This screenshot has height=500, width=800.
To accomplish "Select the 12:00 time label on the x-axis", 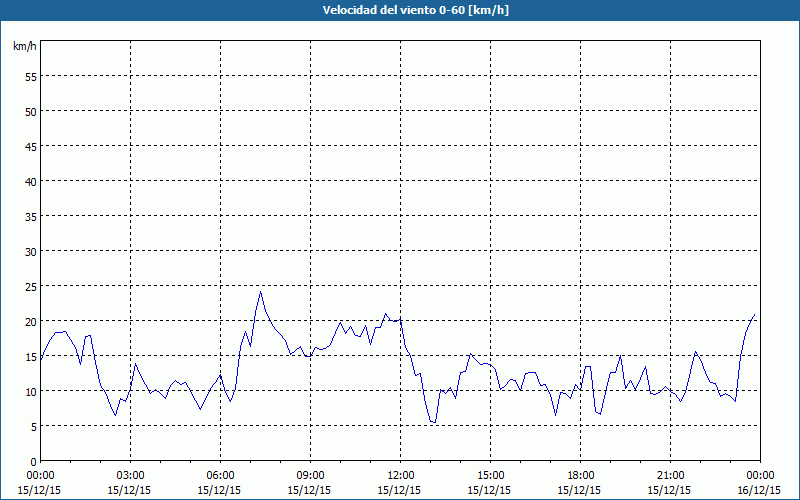I will tap(400, 475).
